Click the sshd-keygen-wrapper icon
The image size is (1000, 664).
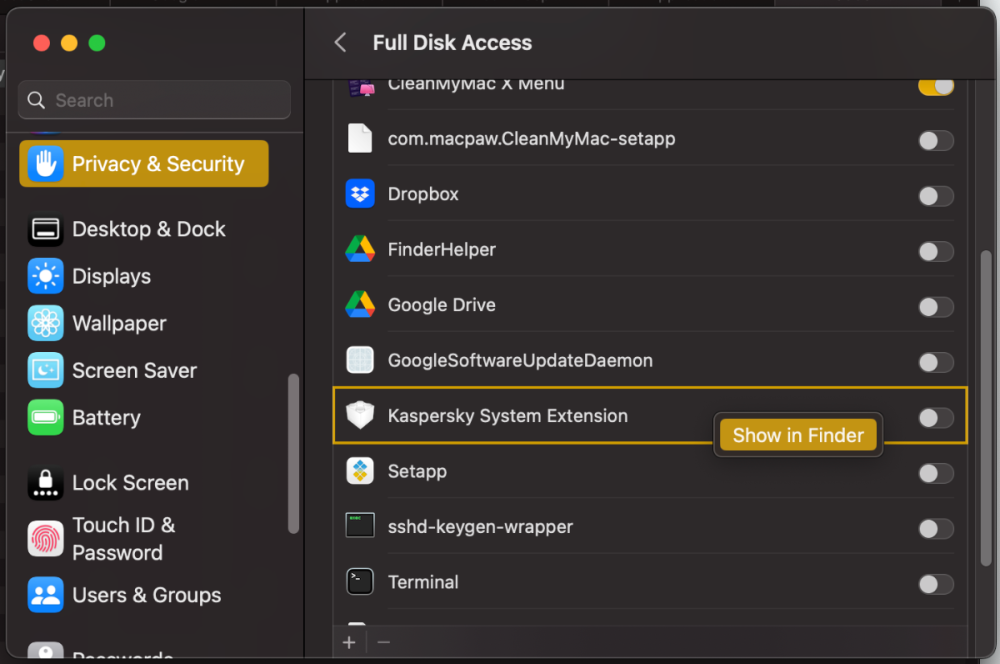pos(360,526)
